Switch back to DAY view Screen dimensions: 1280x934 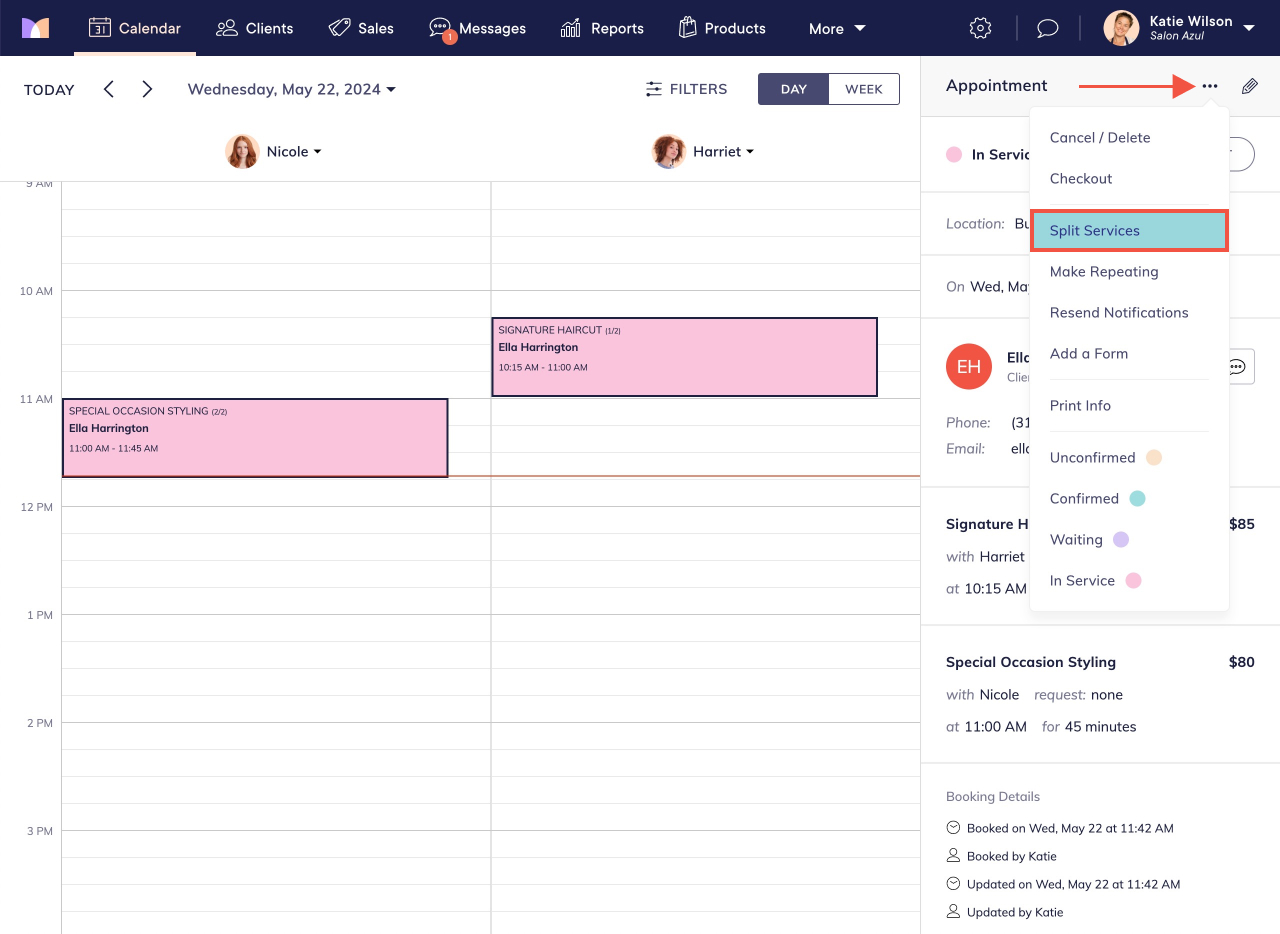point(793,88)
